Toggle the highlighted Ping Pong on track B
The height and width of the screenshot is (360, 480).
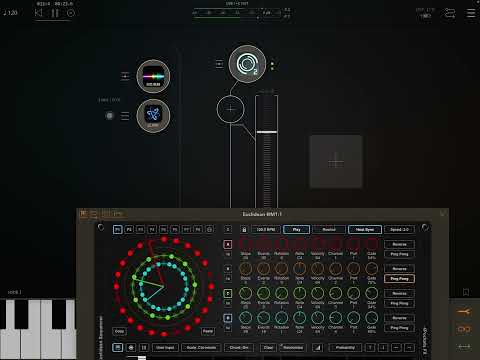[x=399, y=278]
